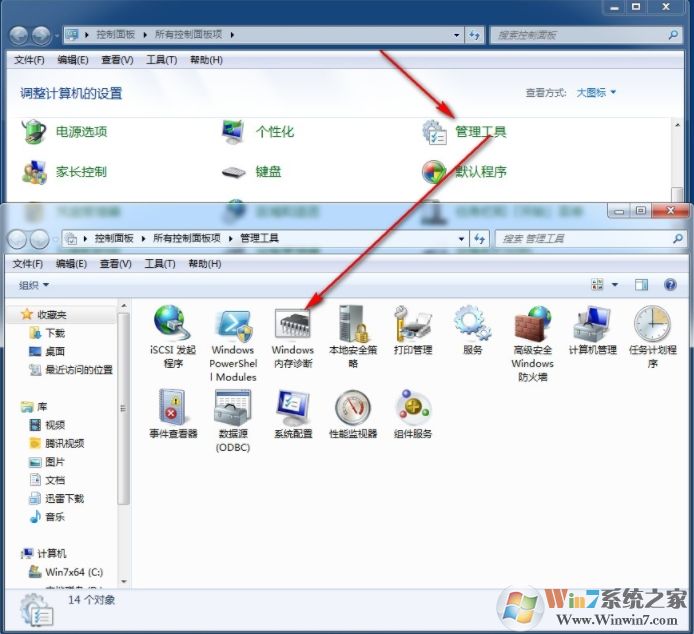Go forward in Control Panel window

coord(42,35)
